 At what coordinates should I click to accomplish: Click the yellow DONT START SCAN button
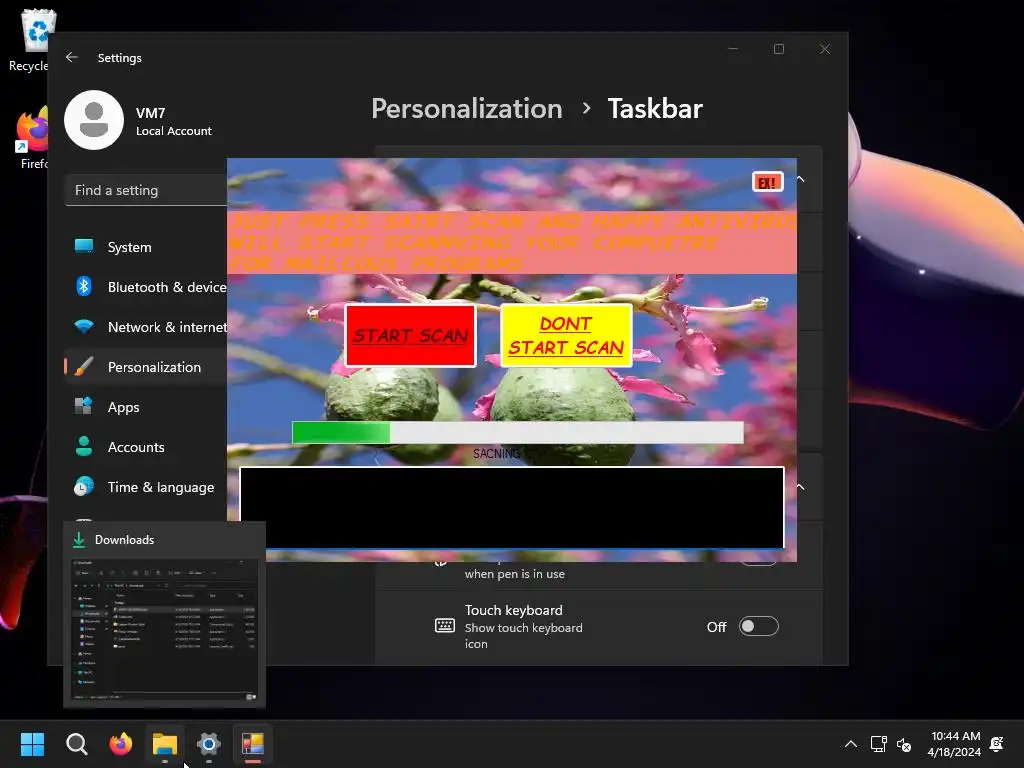click(x=566, y=336)
